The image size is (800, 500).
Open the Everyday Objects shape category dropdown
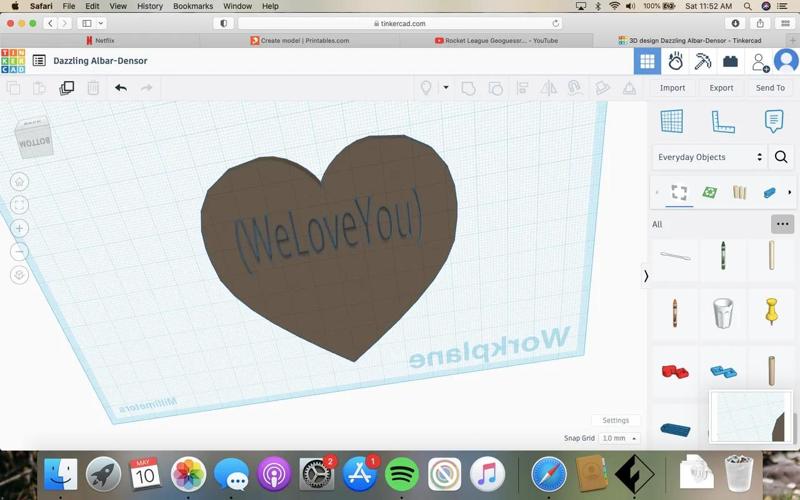tap(709, 157)
